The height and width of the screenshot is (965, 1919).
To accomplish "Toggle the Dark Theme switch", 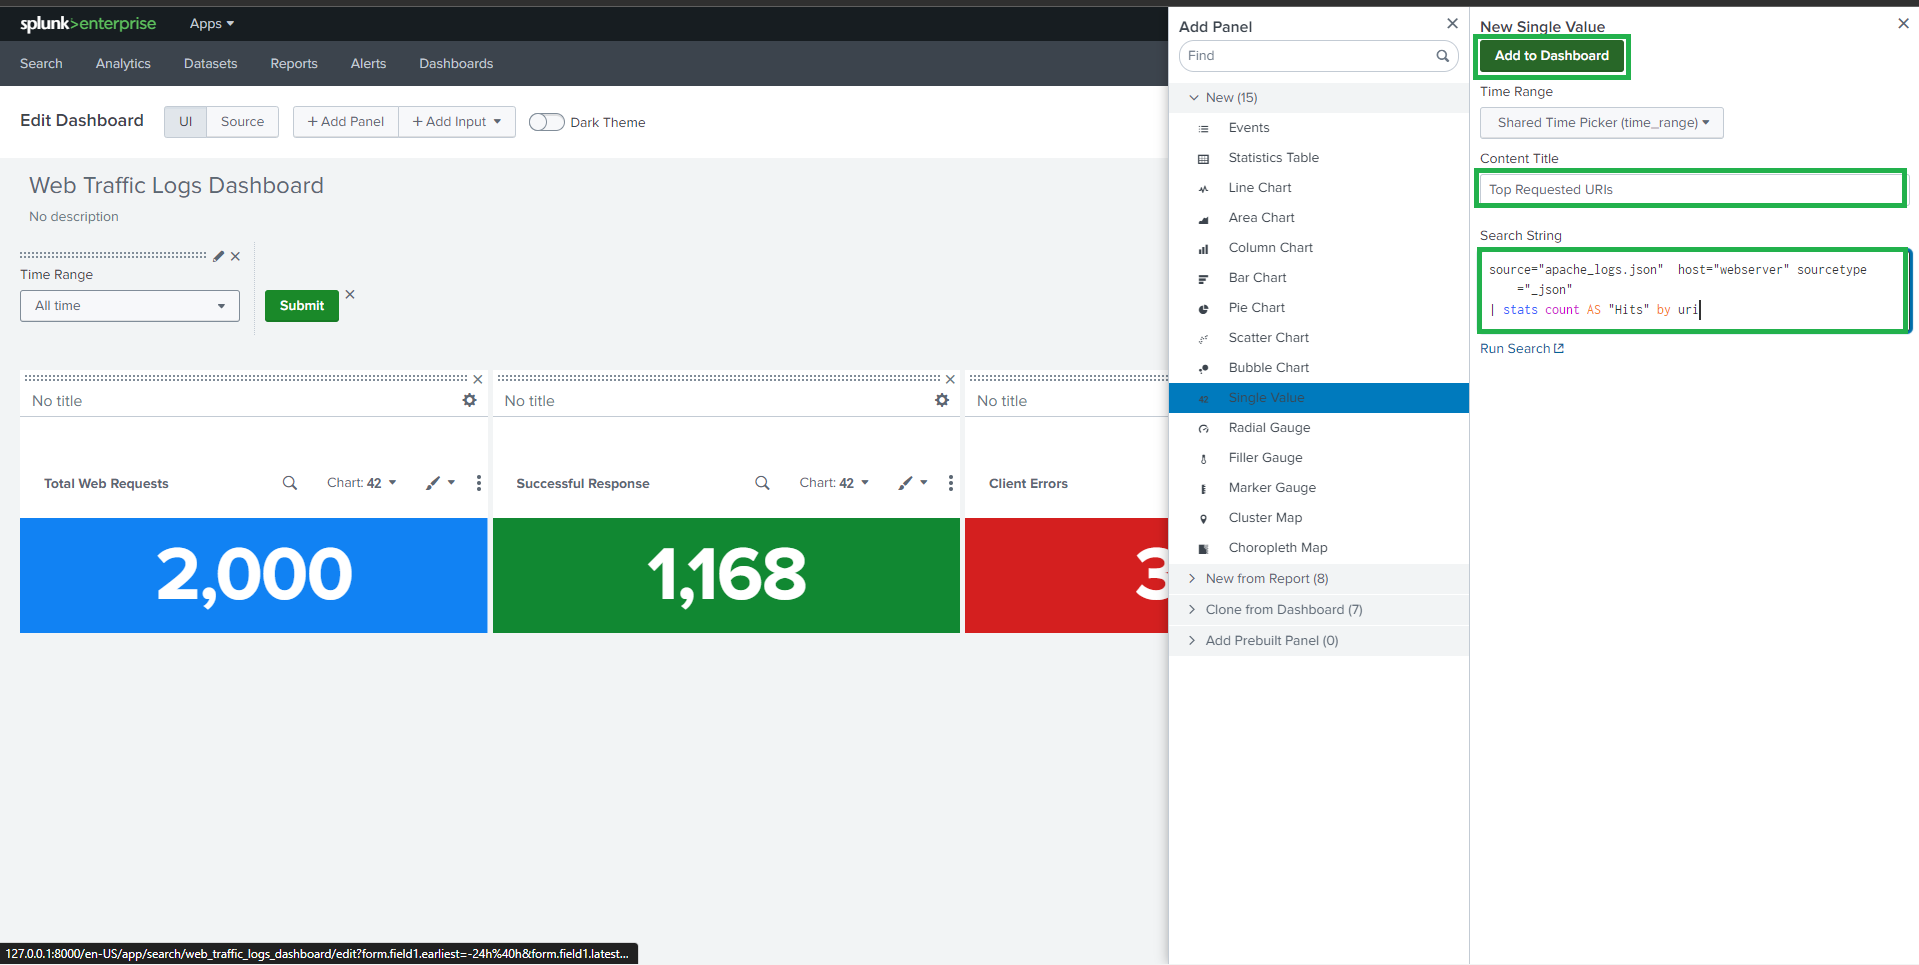I will [x=546, y=122].
